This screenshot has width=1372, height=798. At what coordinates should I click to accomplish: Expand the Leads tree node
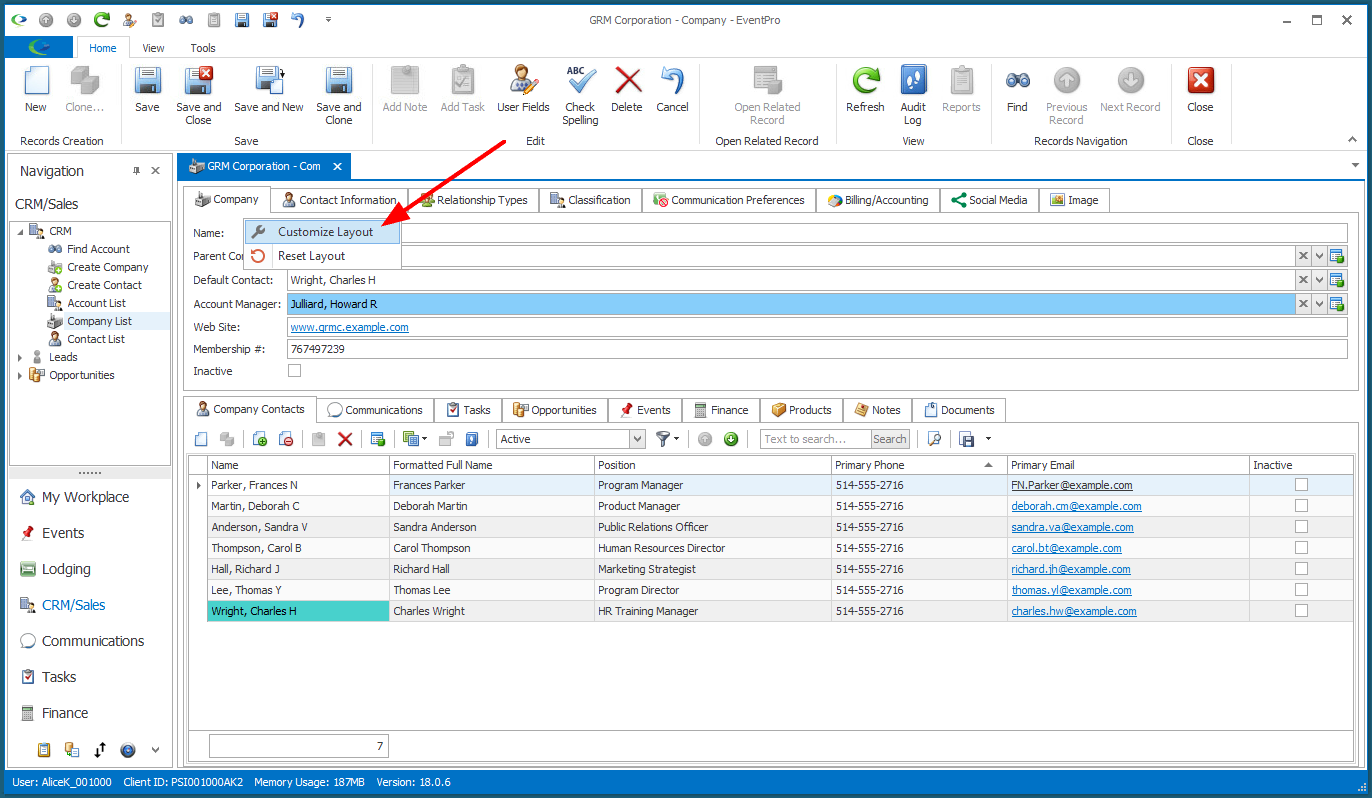pyautogui.click(x=20, y=357)
